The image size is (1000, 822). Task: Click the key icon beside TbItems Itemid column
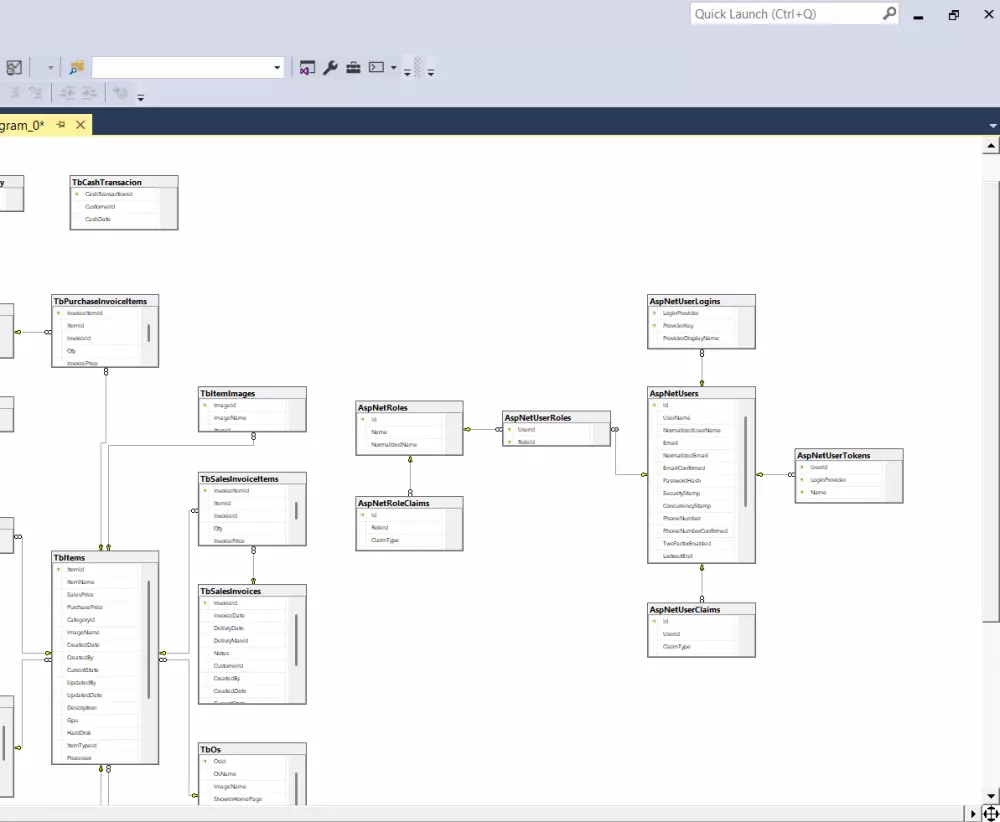coord(58,569)
